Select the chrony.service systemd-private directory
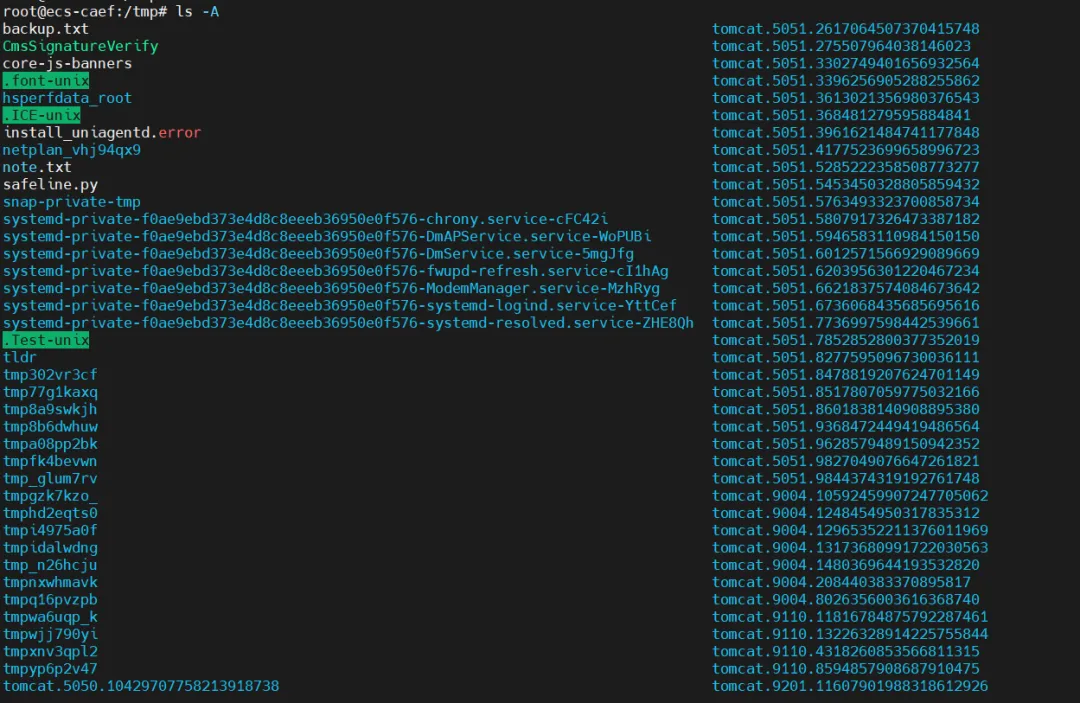 point(305,219)
